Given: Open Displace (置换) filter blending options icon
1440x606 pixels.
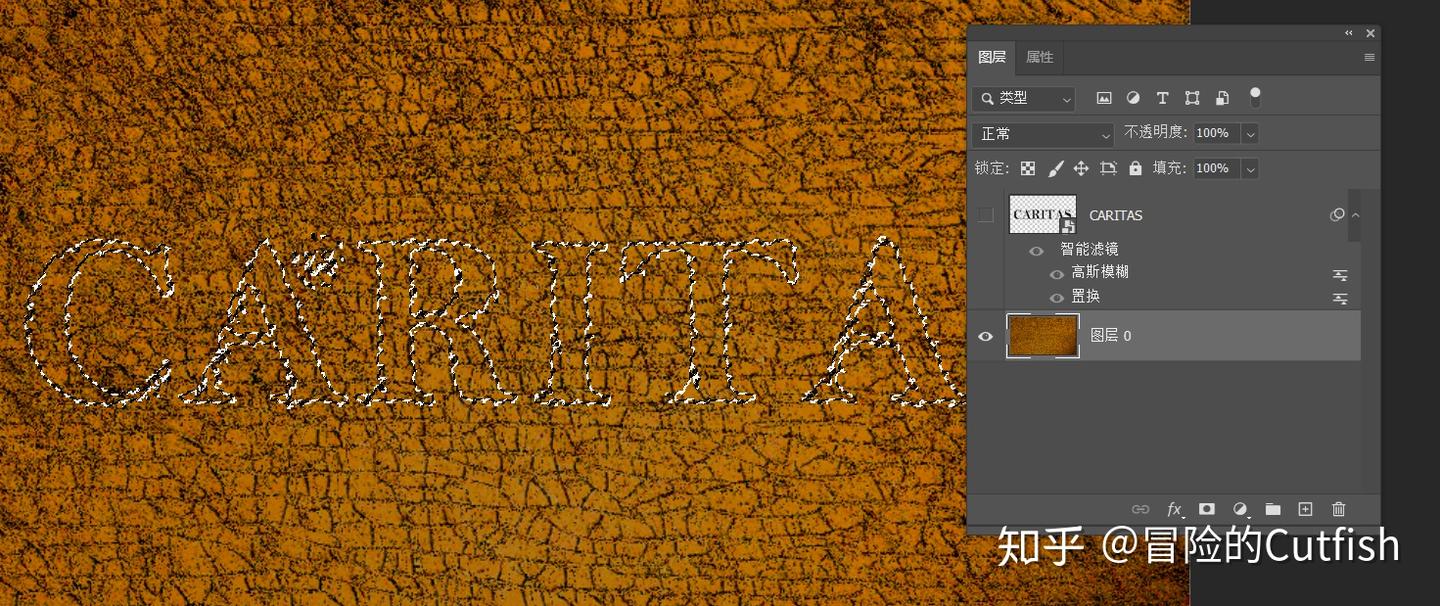Looking at the screenshot, I should pos(1340,298).
